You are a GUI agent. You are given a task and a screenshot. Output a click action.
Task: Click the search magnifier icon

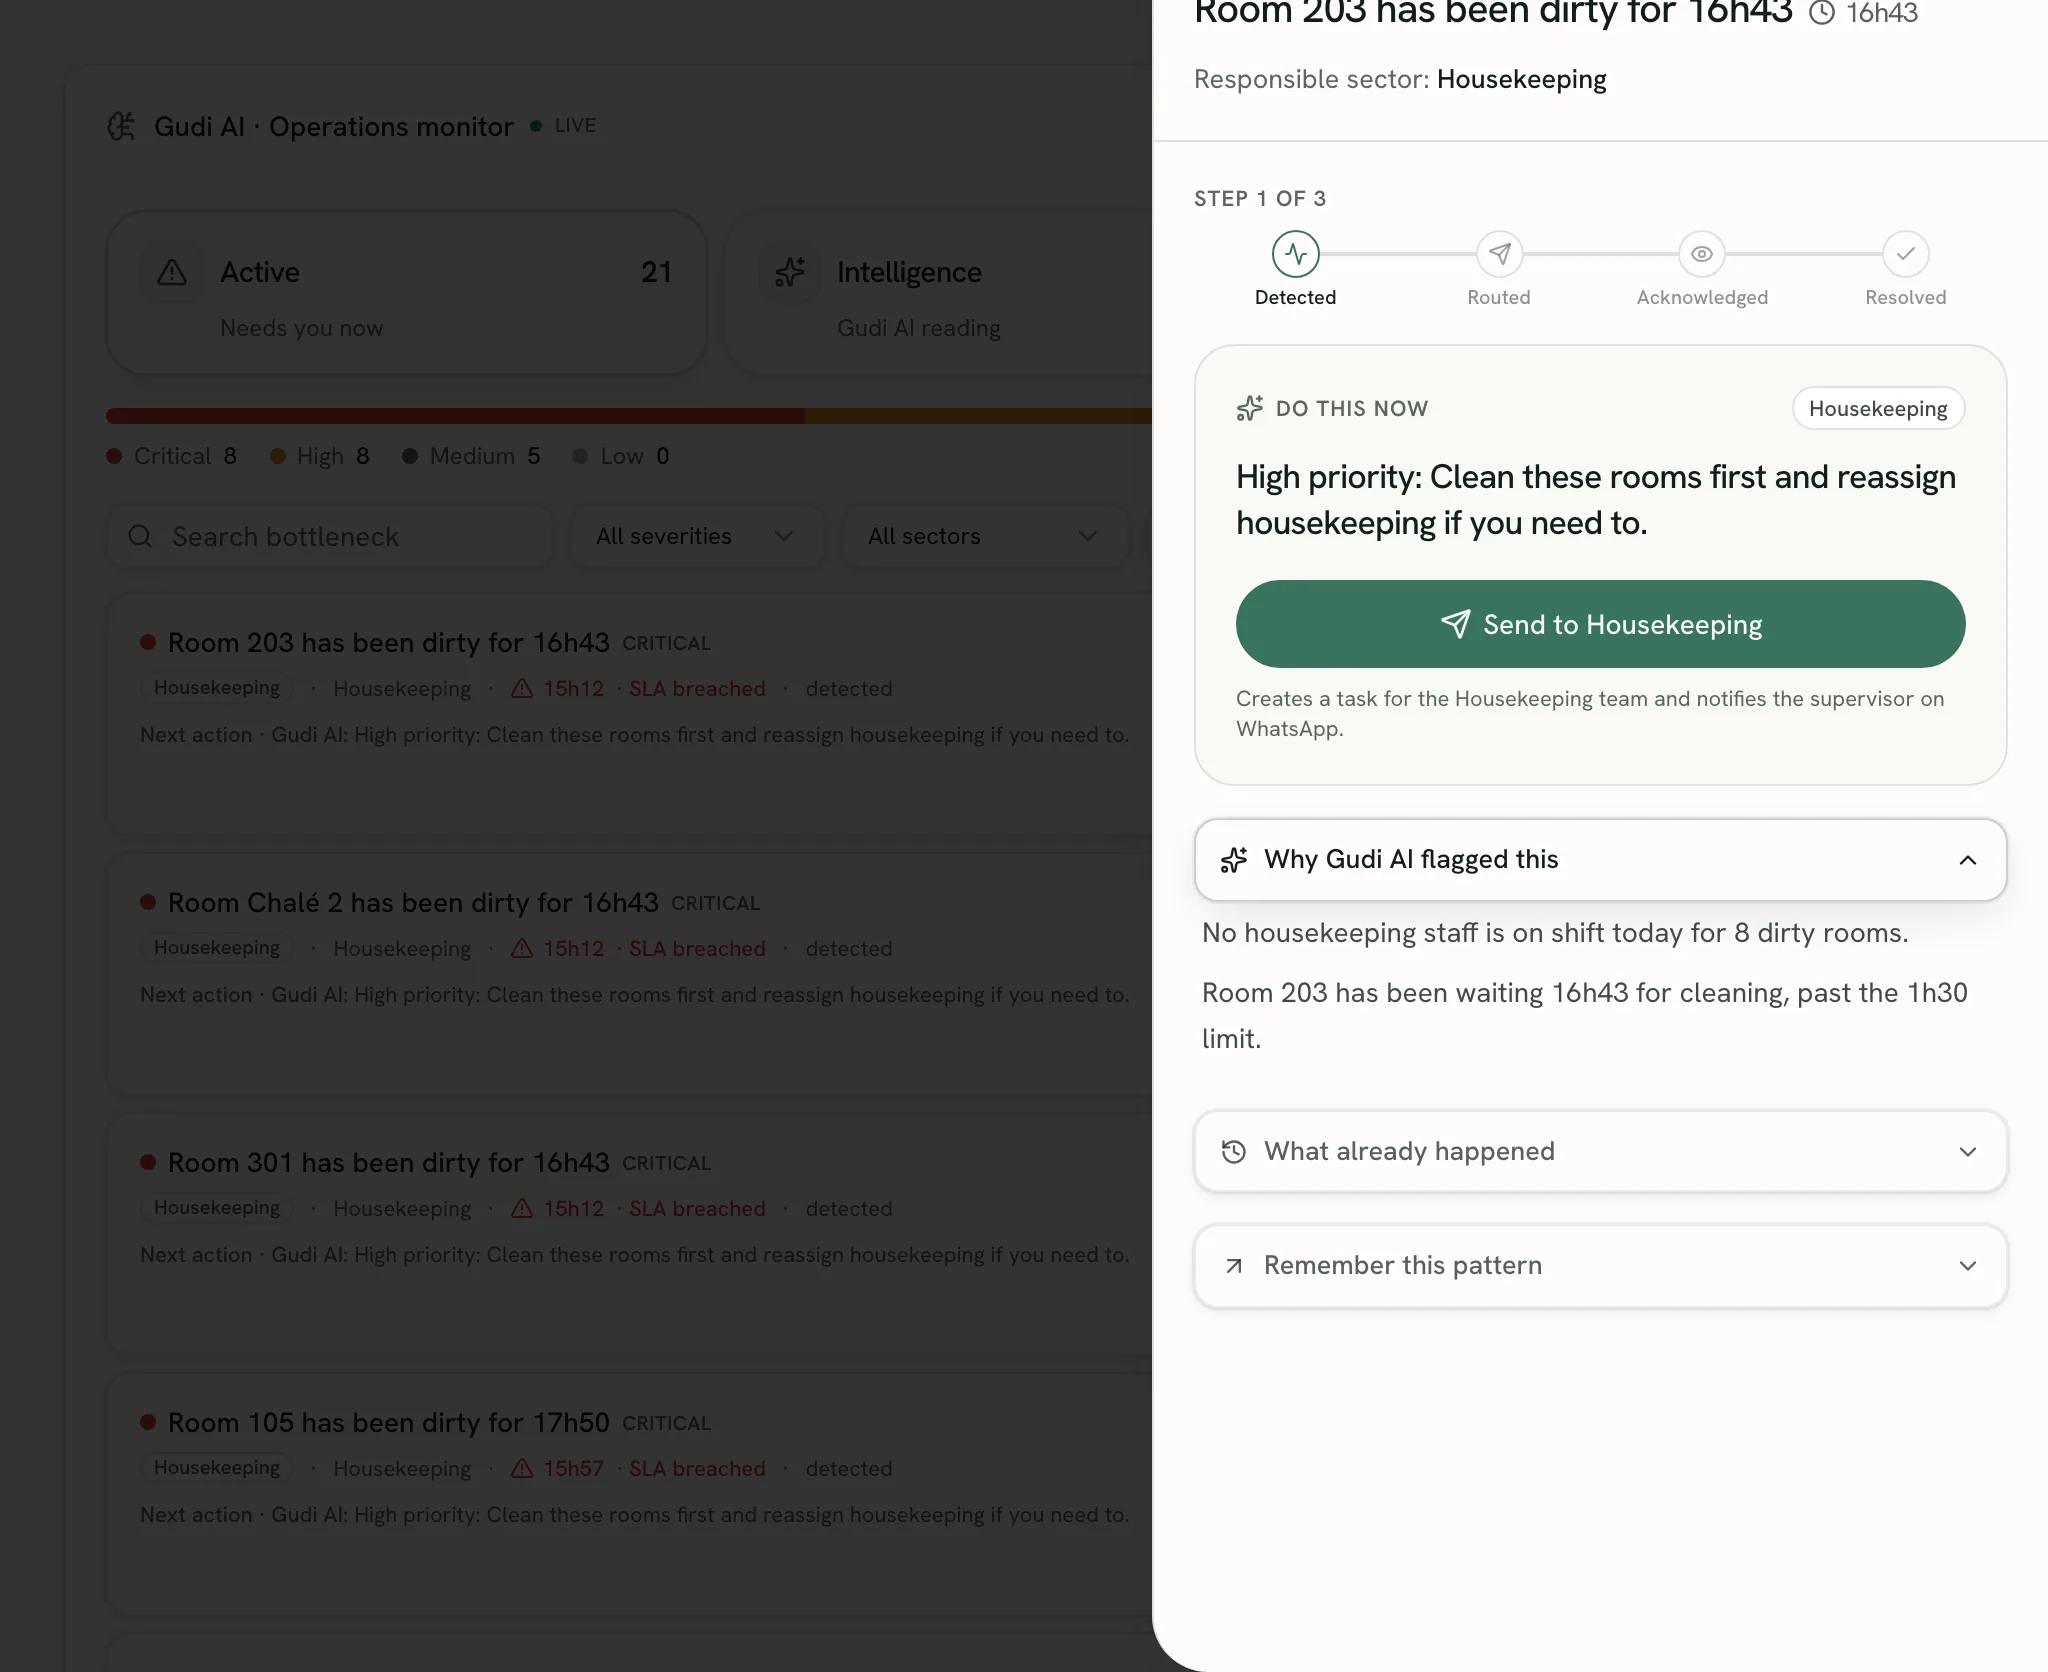[x=140, y=537]
